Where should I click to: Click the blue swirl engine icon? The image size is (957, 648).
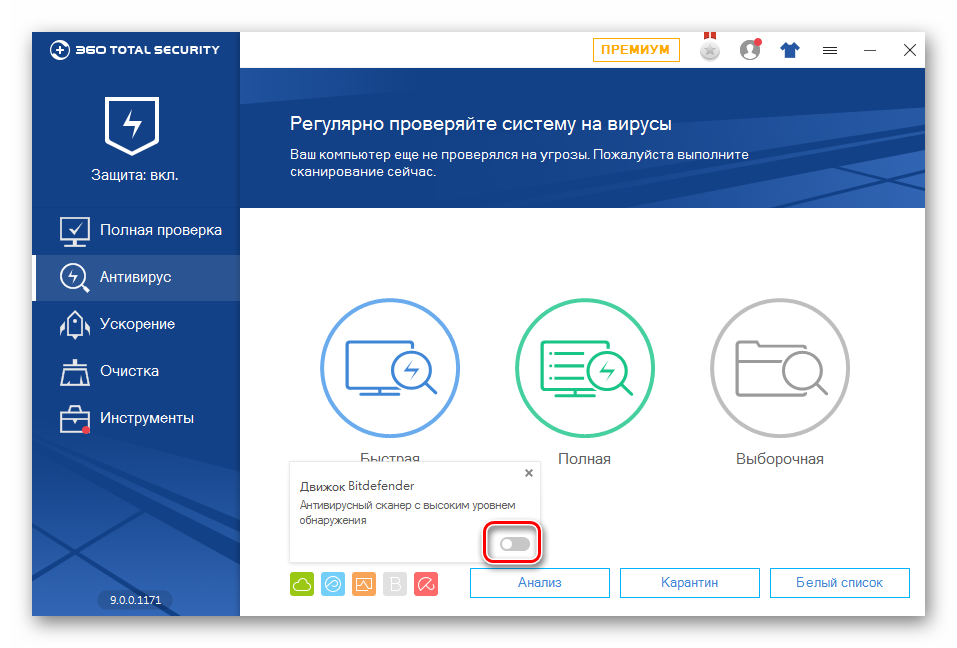[333, 583]
